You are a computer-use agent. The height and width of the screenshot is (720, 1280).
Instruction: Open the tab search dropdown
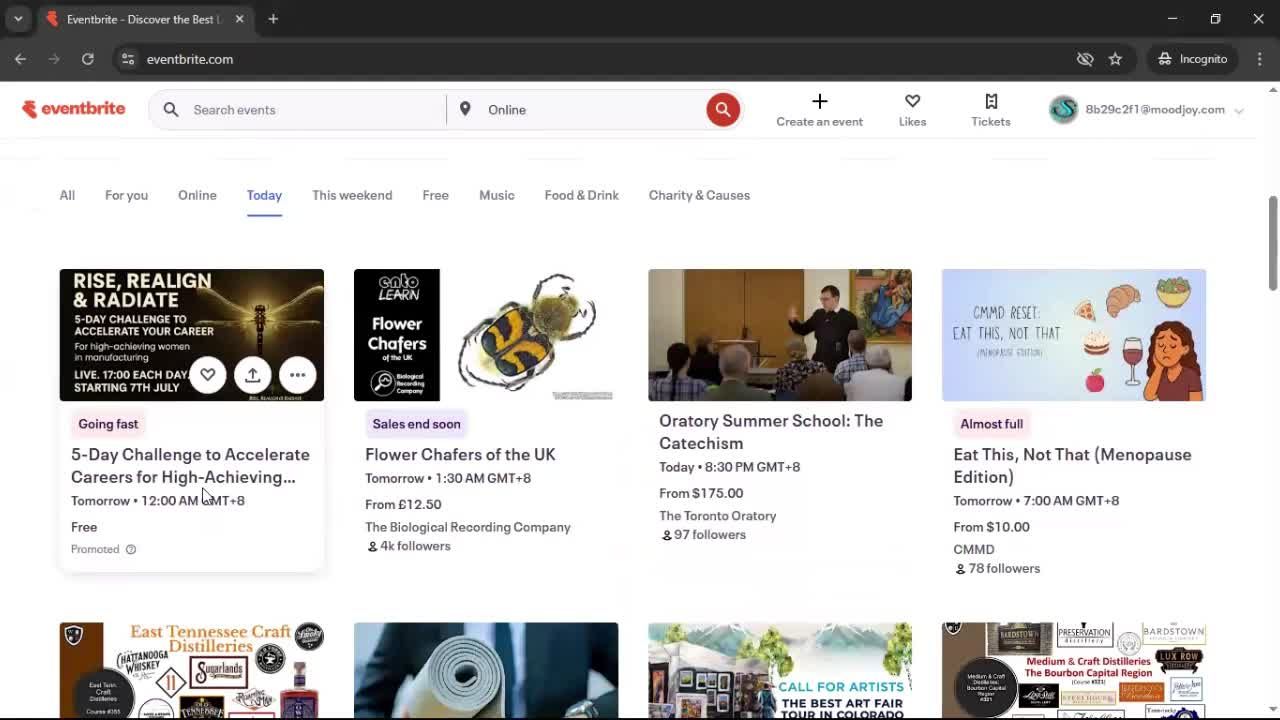(x=18, y=19)
